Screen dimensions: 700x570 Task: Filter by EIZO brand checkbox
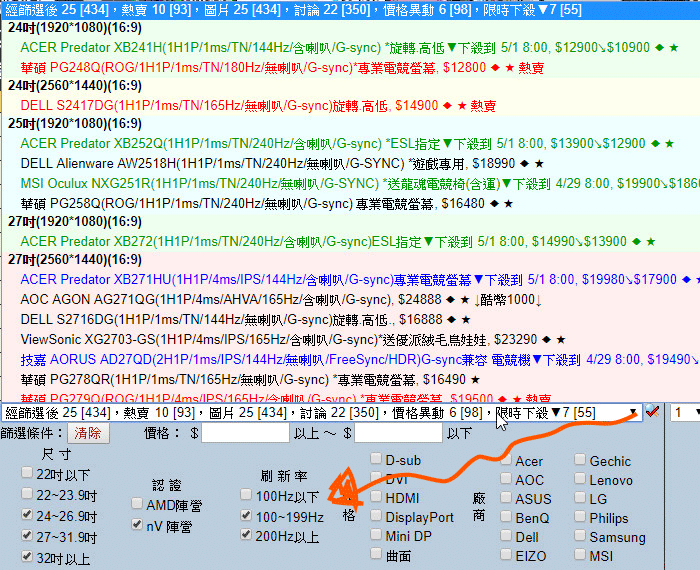506,554
